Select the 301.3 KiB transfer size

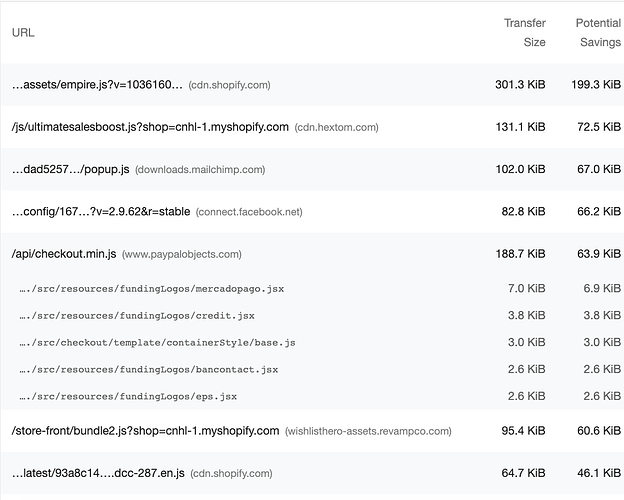click(x=520, y=84)
